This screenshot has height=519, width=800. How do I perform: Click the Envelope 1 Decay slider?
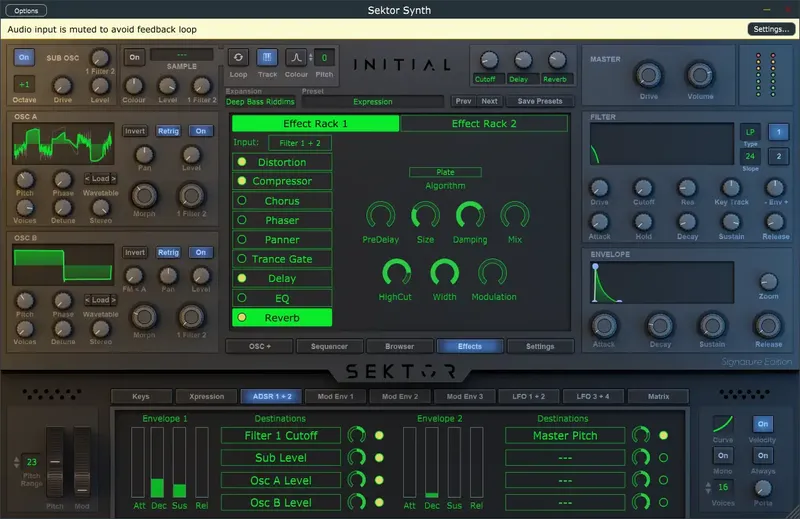click(157, 462)
